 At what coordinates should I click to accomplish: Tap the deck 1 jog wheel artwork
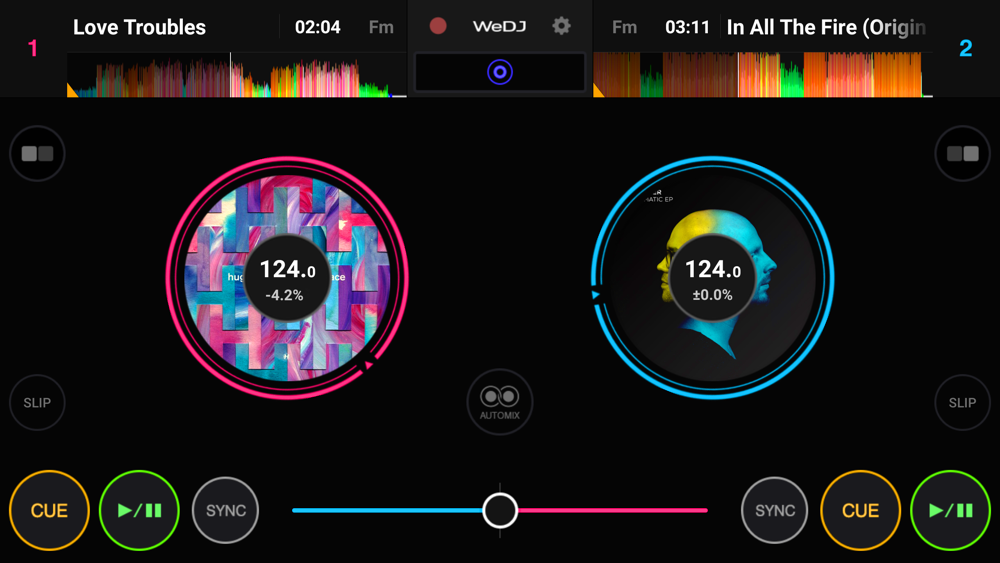pyautogui.click(x=287, y=277)
